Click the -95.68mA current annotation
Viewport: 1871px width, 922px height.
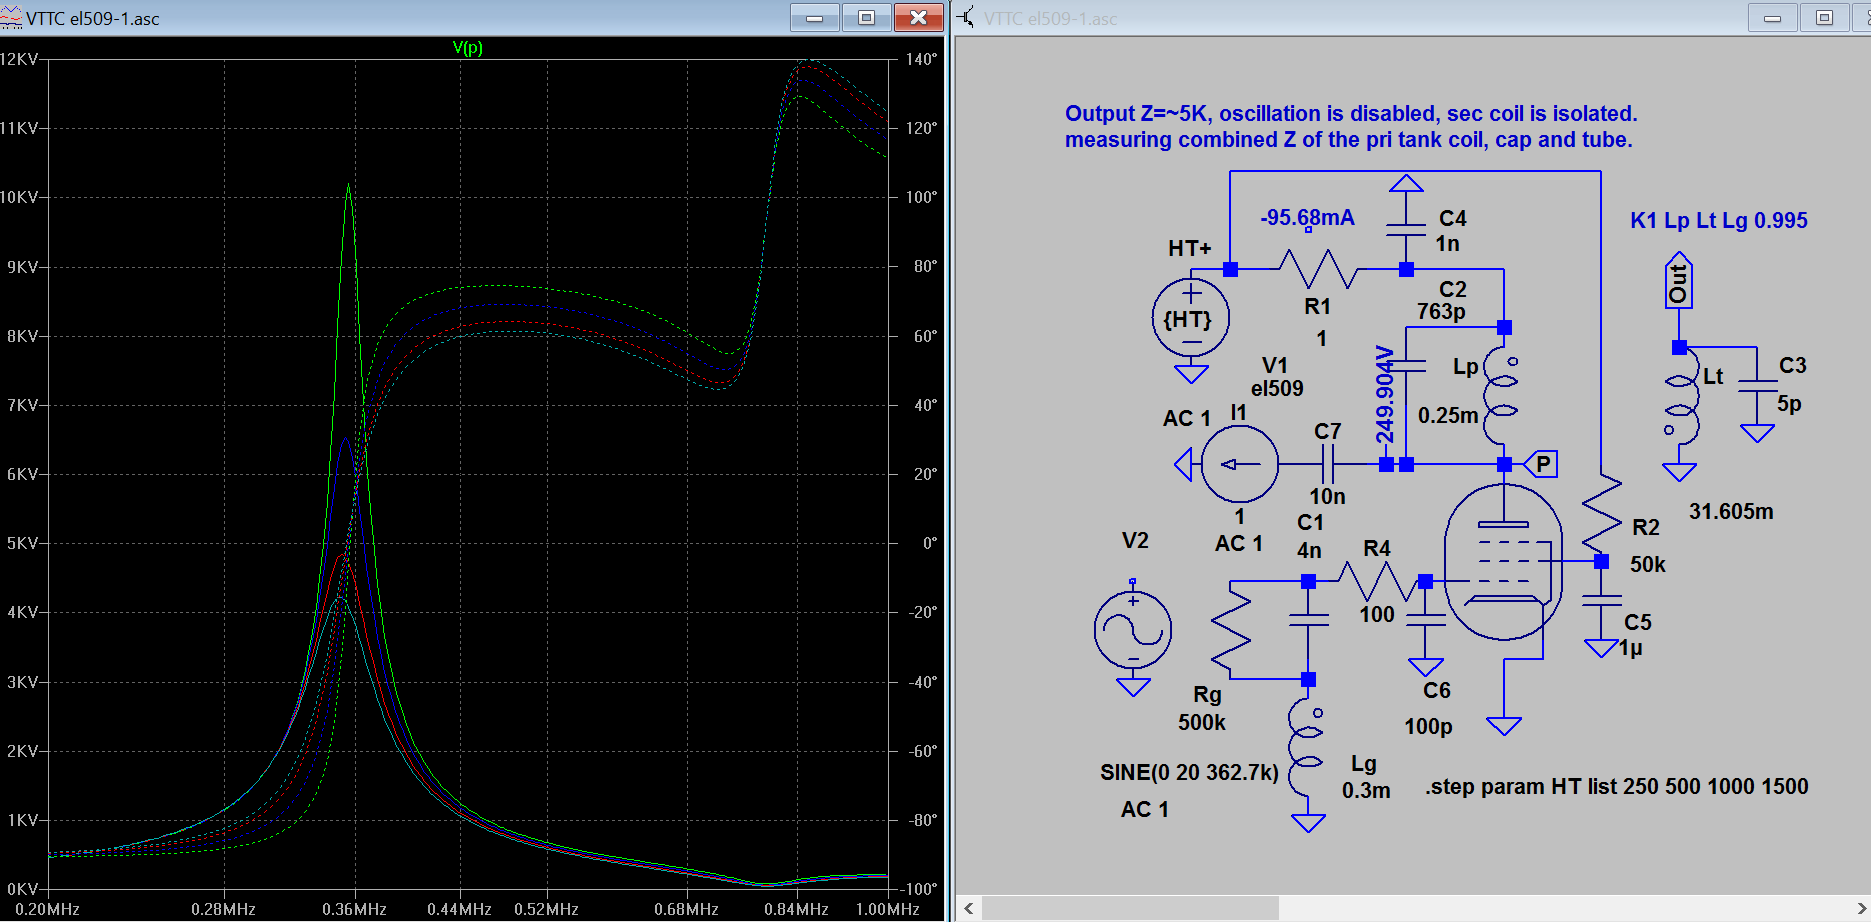tap(1307, 218)
